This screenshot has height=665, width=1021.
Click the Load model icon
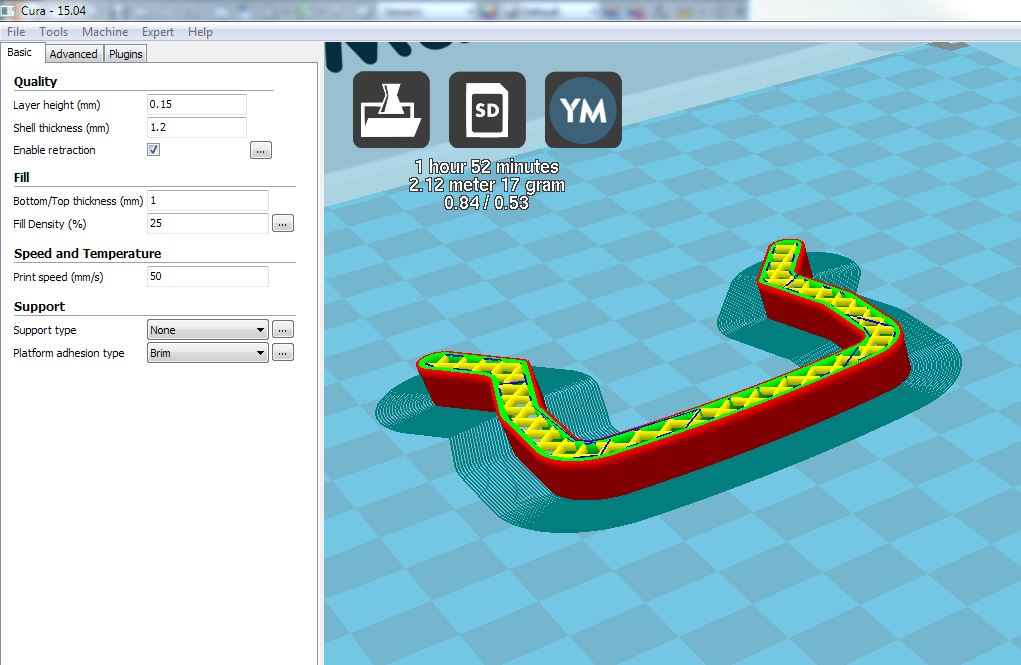pyautogui.click(x=391, y=110)
